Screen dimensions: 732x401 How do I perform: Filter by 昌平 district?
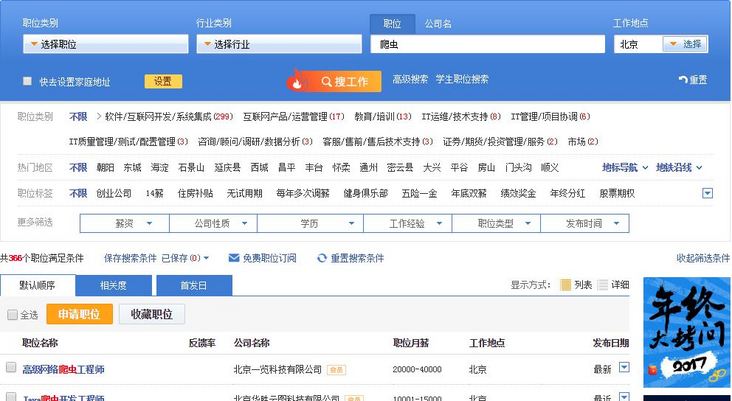286,168
